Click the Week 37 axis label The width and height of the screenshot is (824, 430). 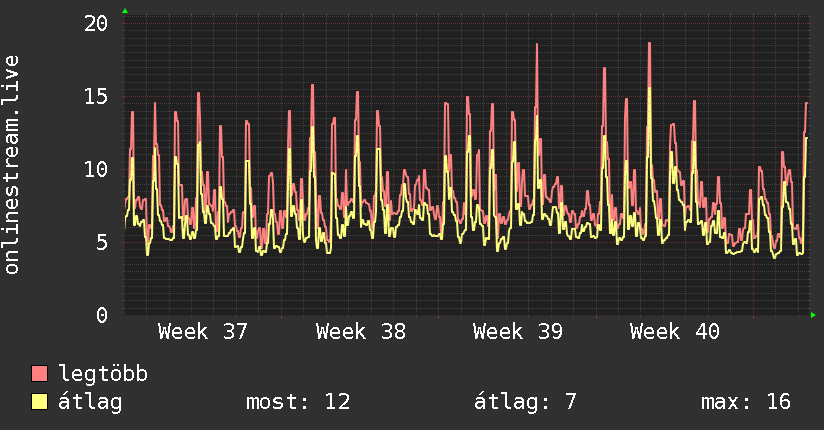coord(202,332)
